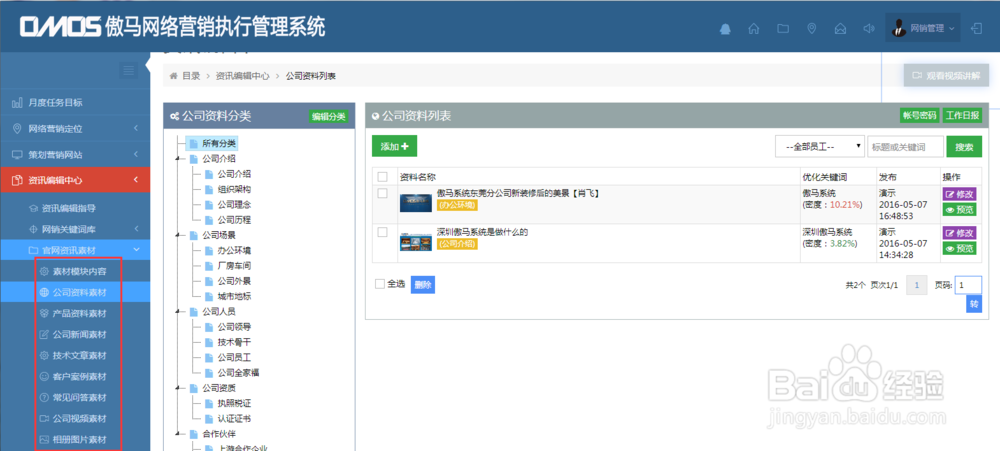1000x451 pixels.
Task: Open 常见问答素材 menu item
Action: tap(75, 397)
